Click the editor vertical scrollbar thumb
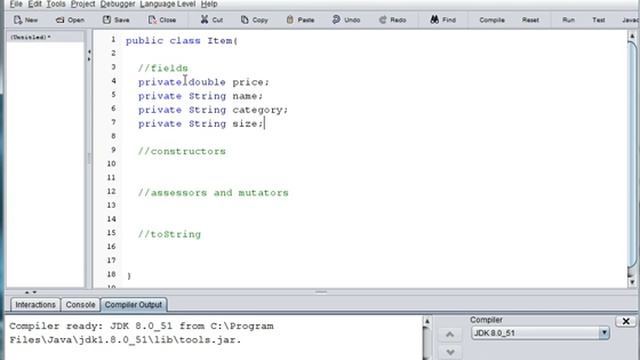 632,154
